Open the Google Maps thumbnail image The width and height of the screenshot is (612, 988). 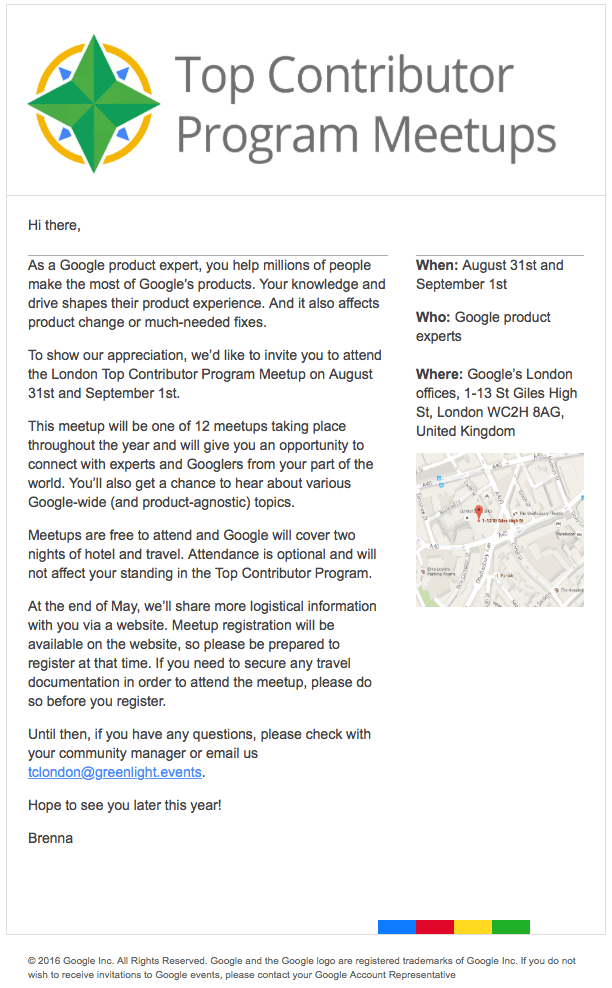pos(499,530)
